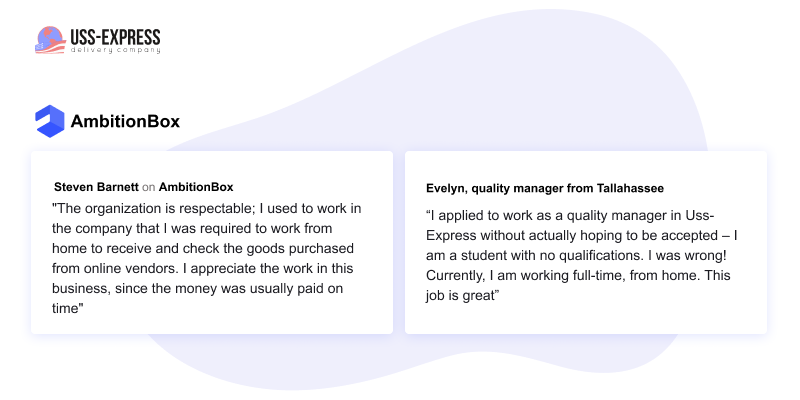This screenshot has width=800, height=400.
Task: Click the "from online vendors" review line
Action: (203, 269)
